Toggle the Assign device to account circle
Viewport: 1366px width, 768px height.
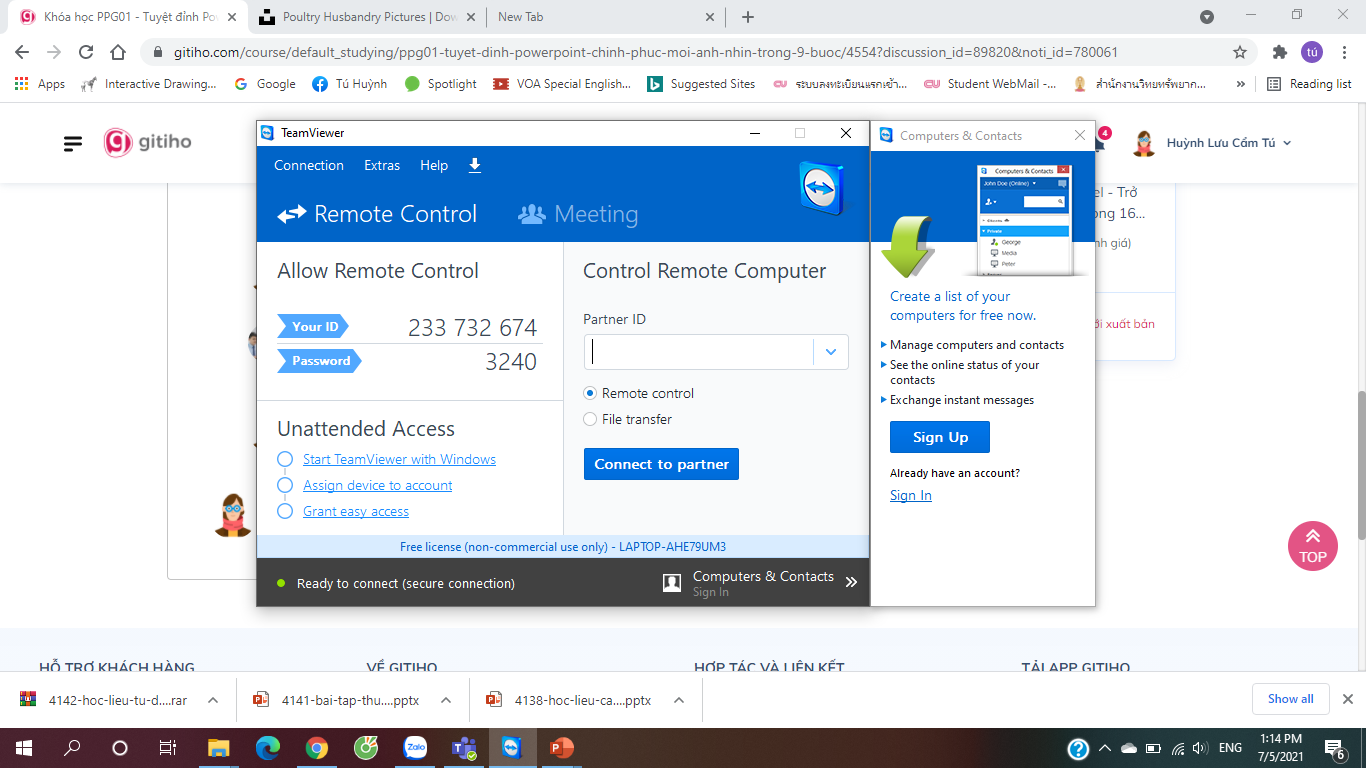click(x=285, y=485)
